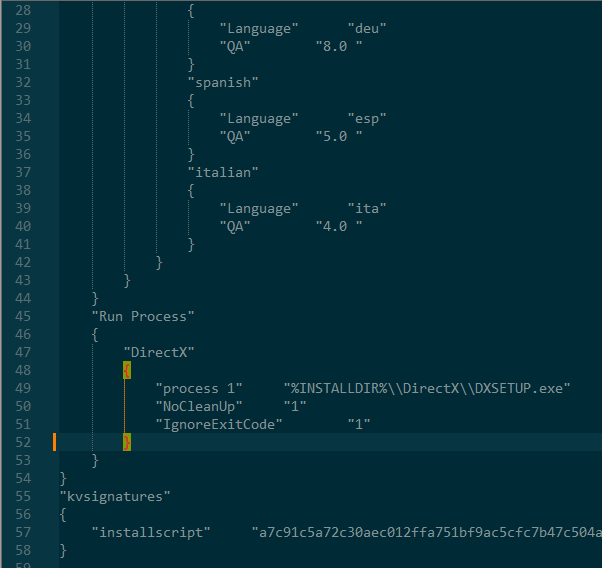Click the "IgnoreExitCode" key text
Image resolution: width=602 pixels, height=568 pixels.
(x=219, y=424)
